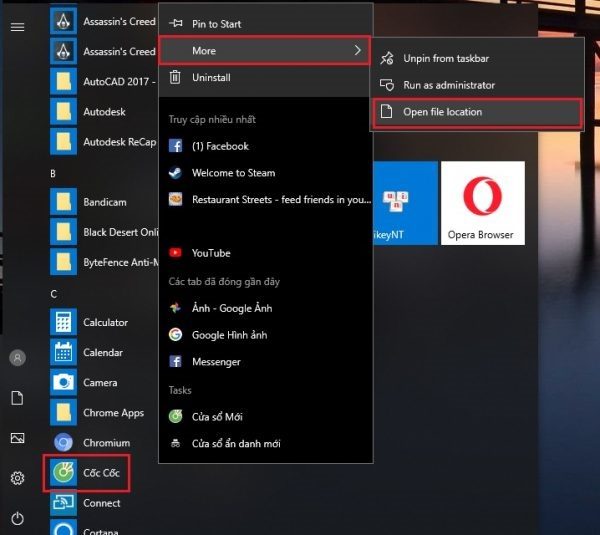
Task: Click the trash icon beside Uninstall
Action: point(175,77)
